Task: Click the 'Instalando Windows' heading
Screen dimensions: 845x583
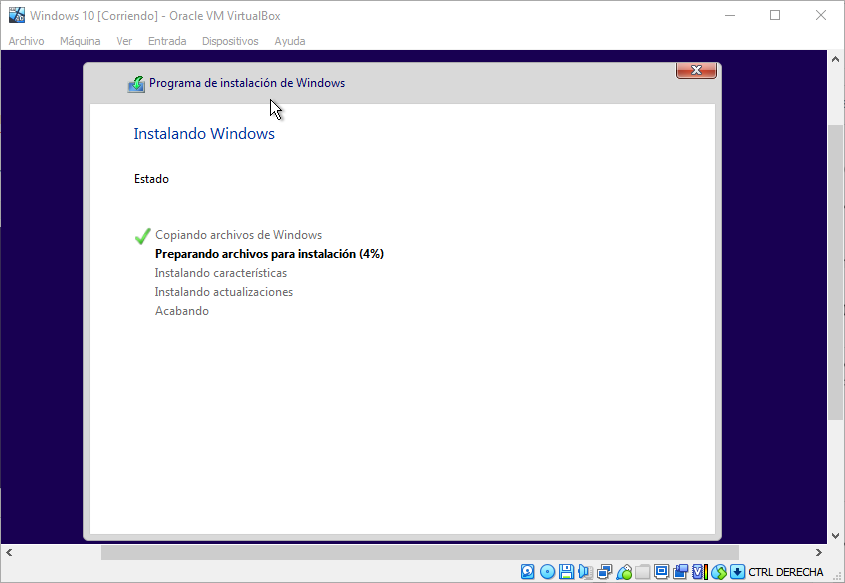Action: pyautogui.click(x=204, y=134)
